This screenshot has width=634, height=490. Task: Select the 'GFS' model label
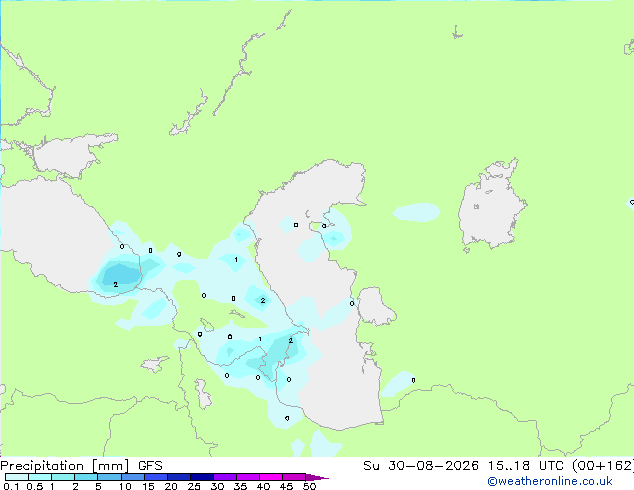pos(150,466)
